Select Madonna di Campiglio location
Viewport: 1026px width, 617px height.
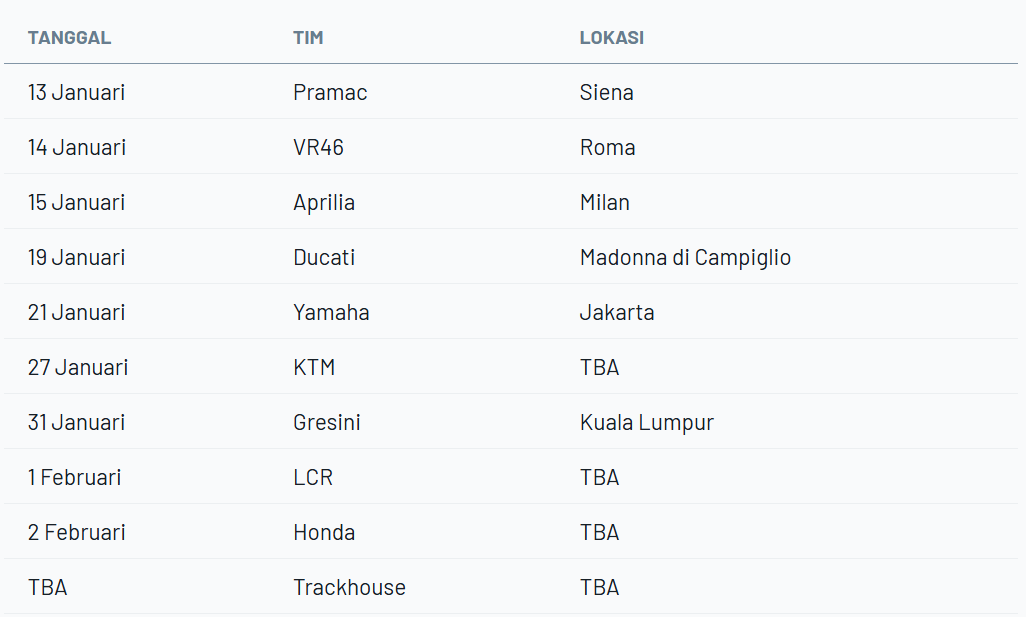tap(685, 258)
